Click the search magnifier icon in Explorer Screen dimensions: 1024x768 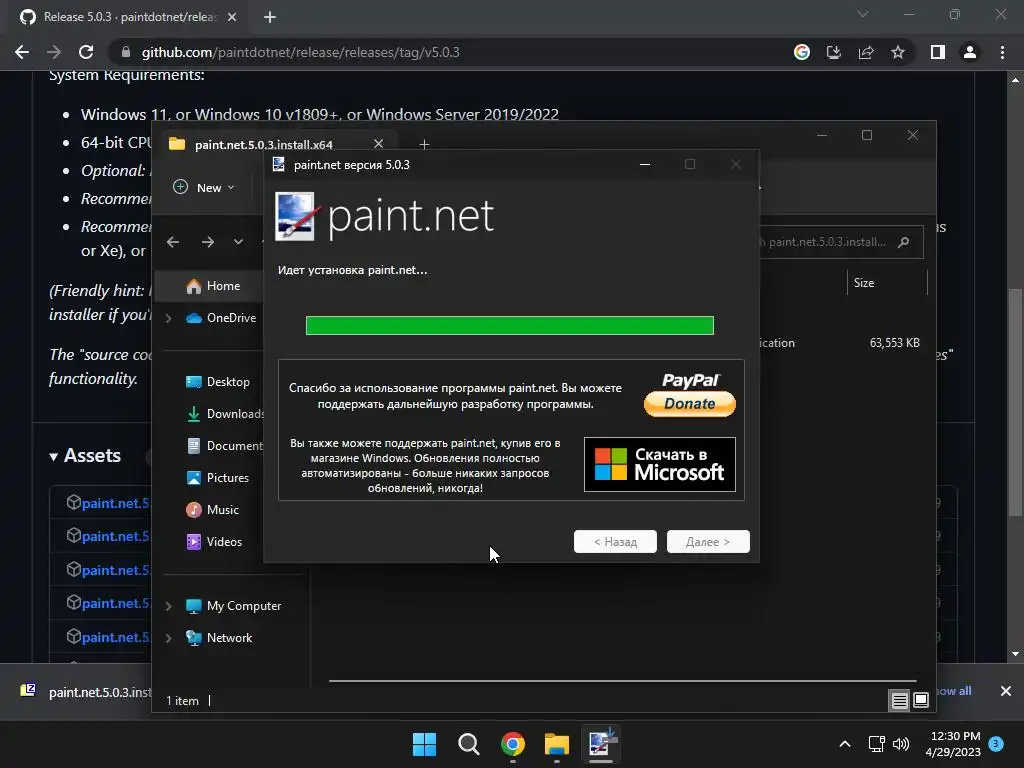pyautogui.click(x=904, y=242)
